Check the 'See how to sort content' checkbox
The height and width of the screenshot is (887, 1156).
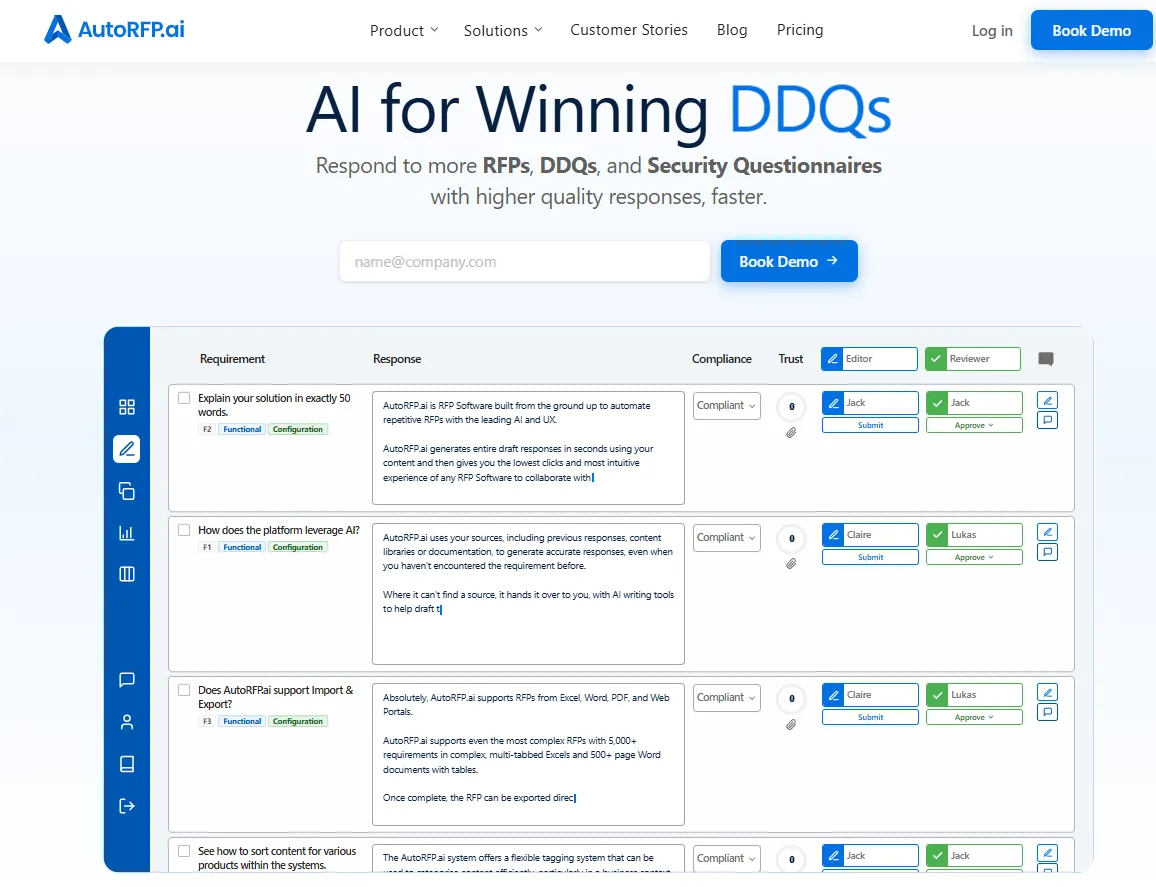(x=184, y=851)
